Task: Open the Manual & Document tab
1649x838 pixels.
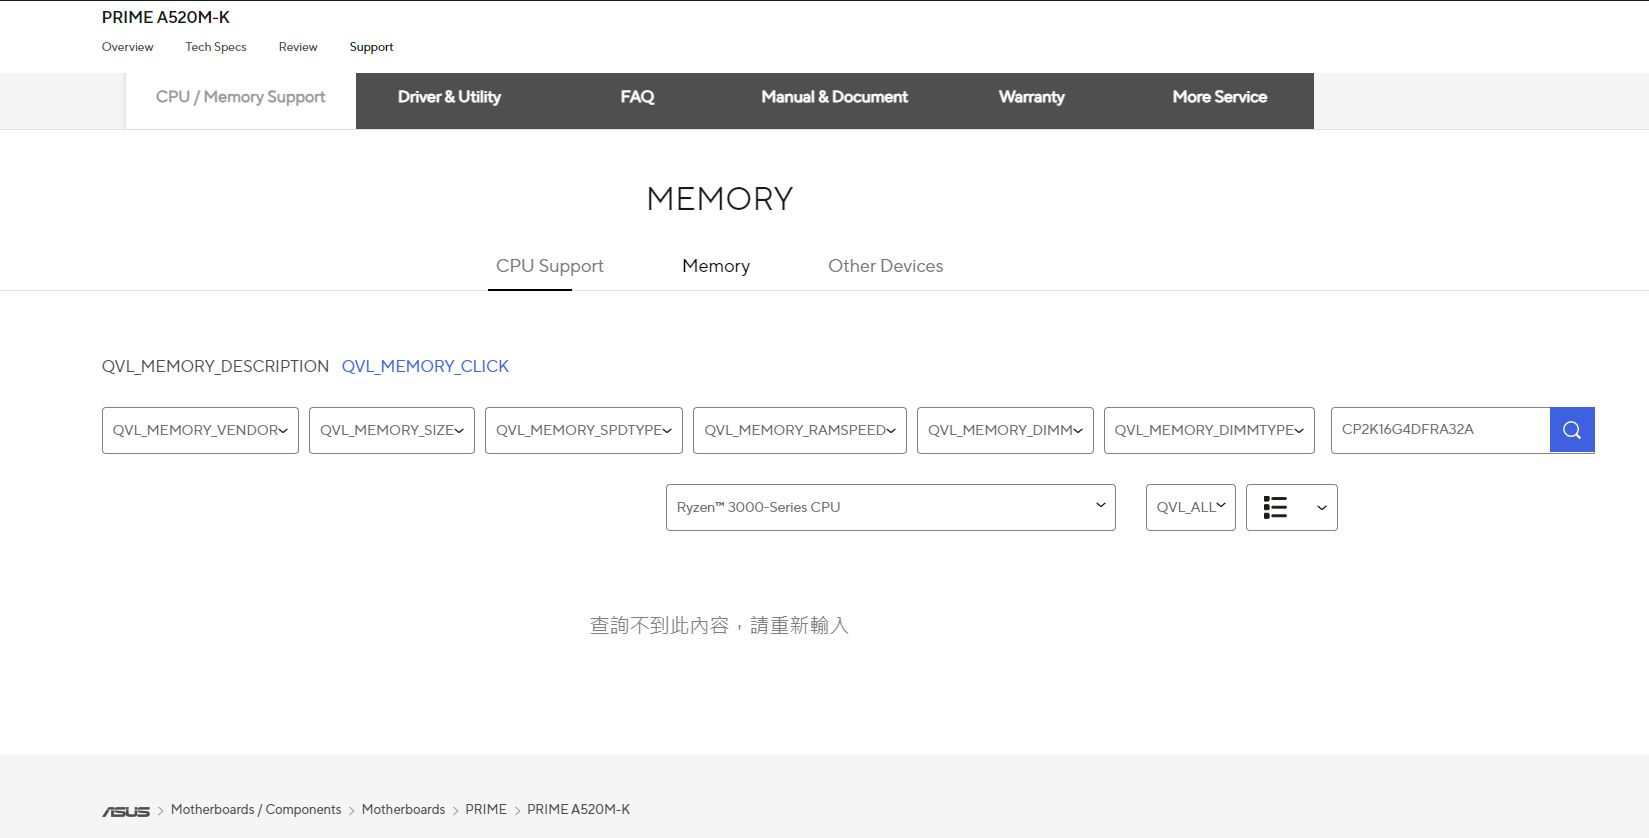Action: tap(834, 97)
